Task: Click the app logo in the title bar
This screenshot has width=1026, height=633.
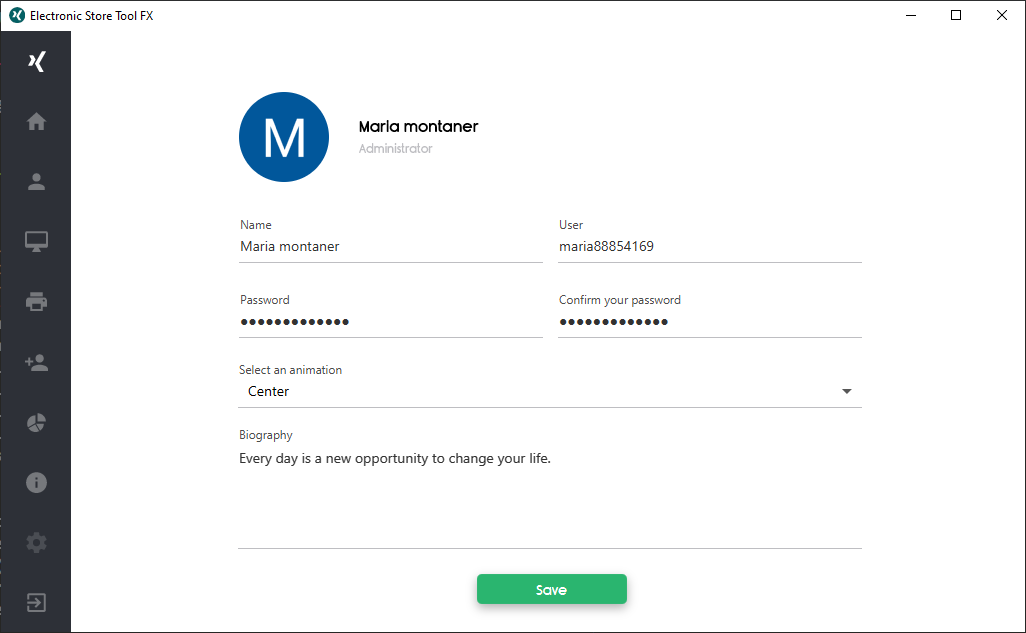Action: 17,15
